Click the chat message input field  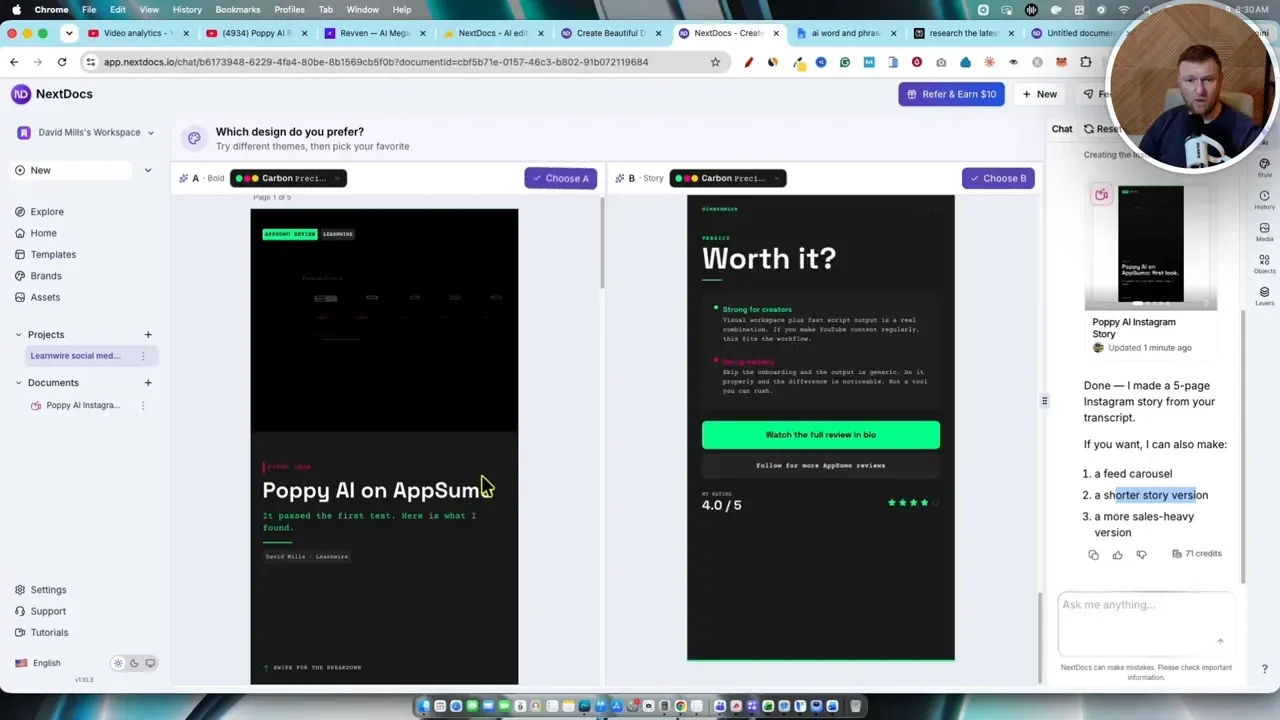(x=1145, y=622)
